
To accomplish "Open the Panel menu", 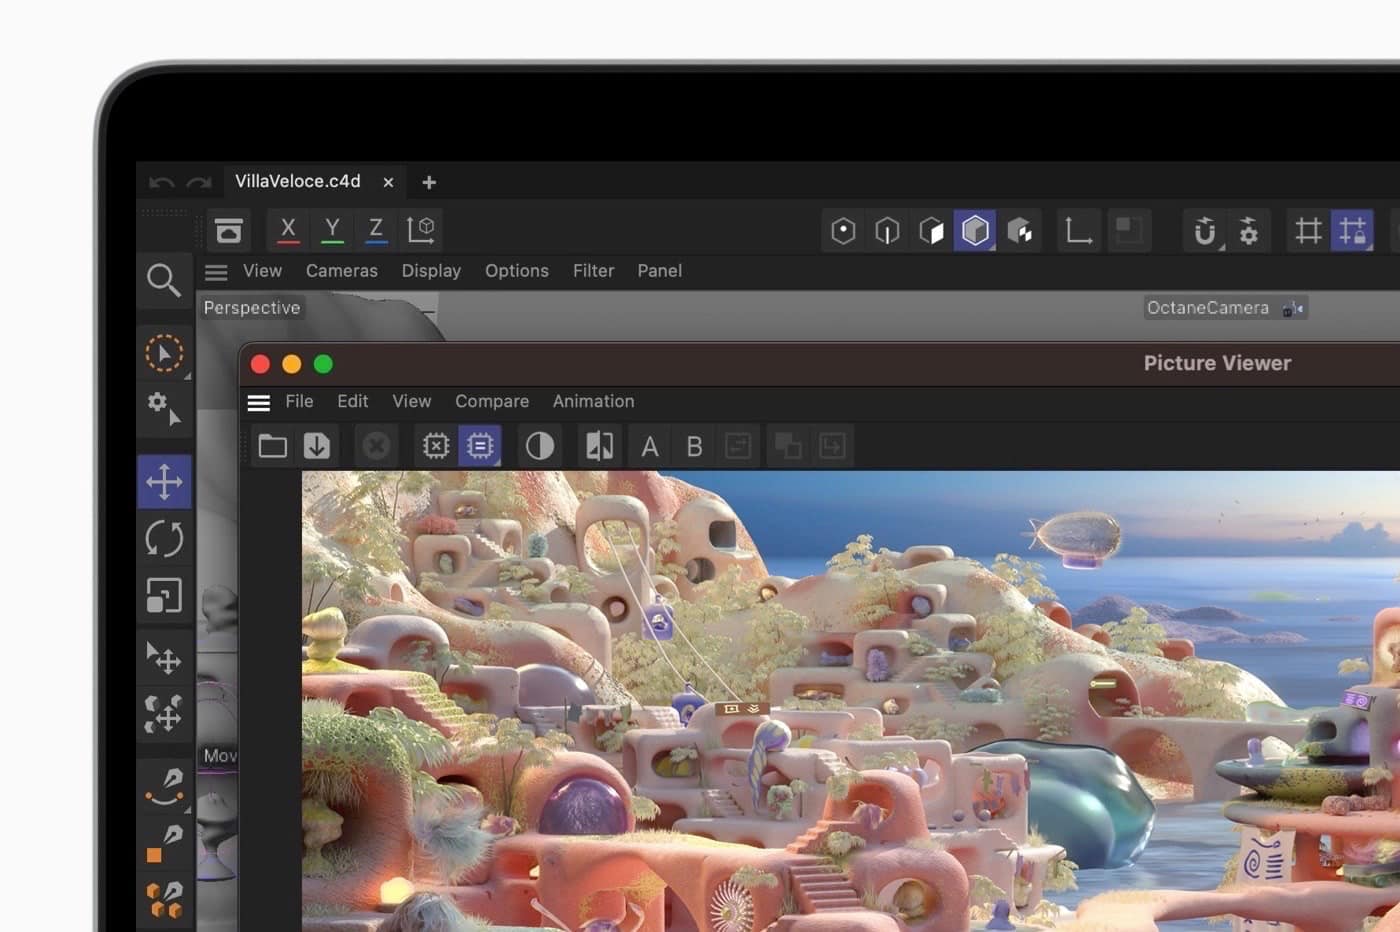I will [x=660, y=271].
